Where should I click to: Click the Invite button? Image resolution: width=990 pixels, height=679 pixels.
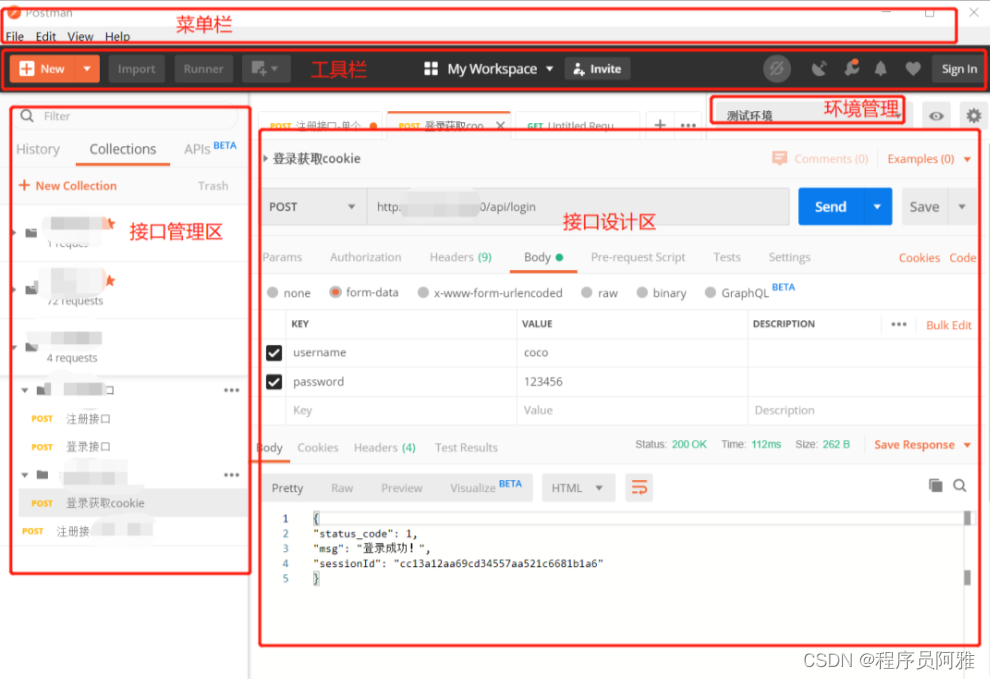click(597, 69)
